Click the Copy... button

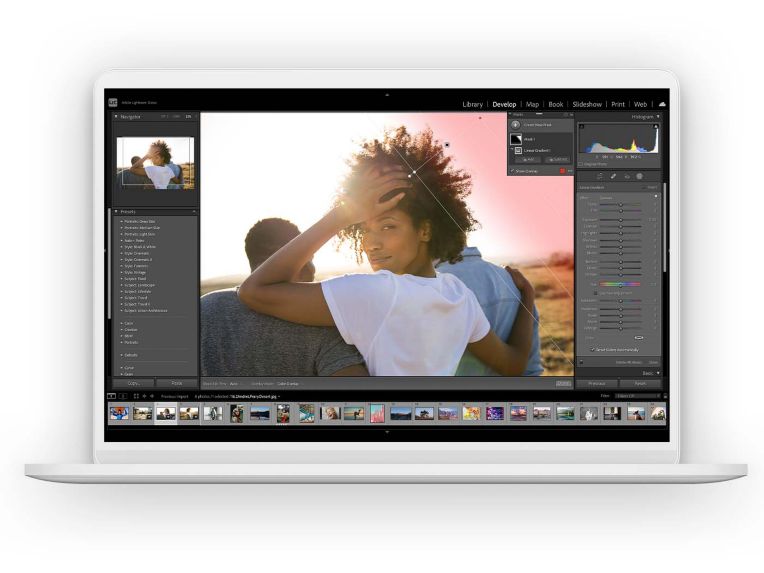pos(132,383)
